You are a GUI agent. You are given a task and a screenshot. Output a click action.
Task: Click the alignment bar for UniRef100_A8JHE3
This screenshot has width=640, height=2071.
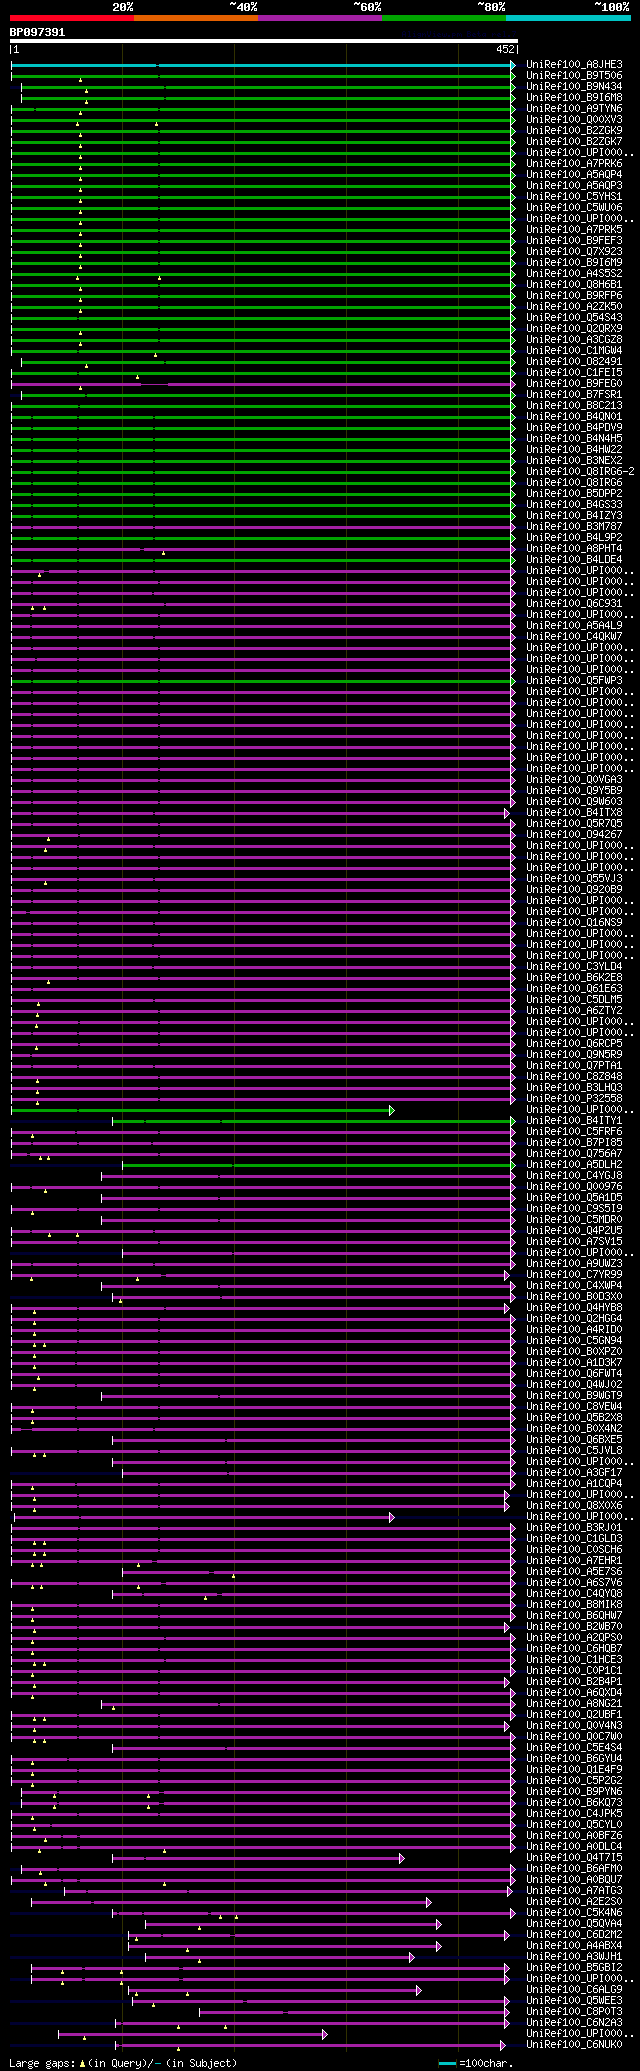(263, 65)
